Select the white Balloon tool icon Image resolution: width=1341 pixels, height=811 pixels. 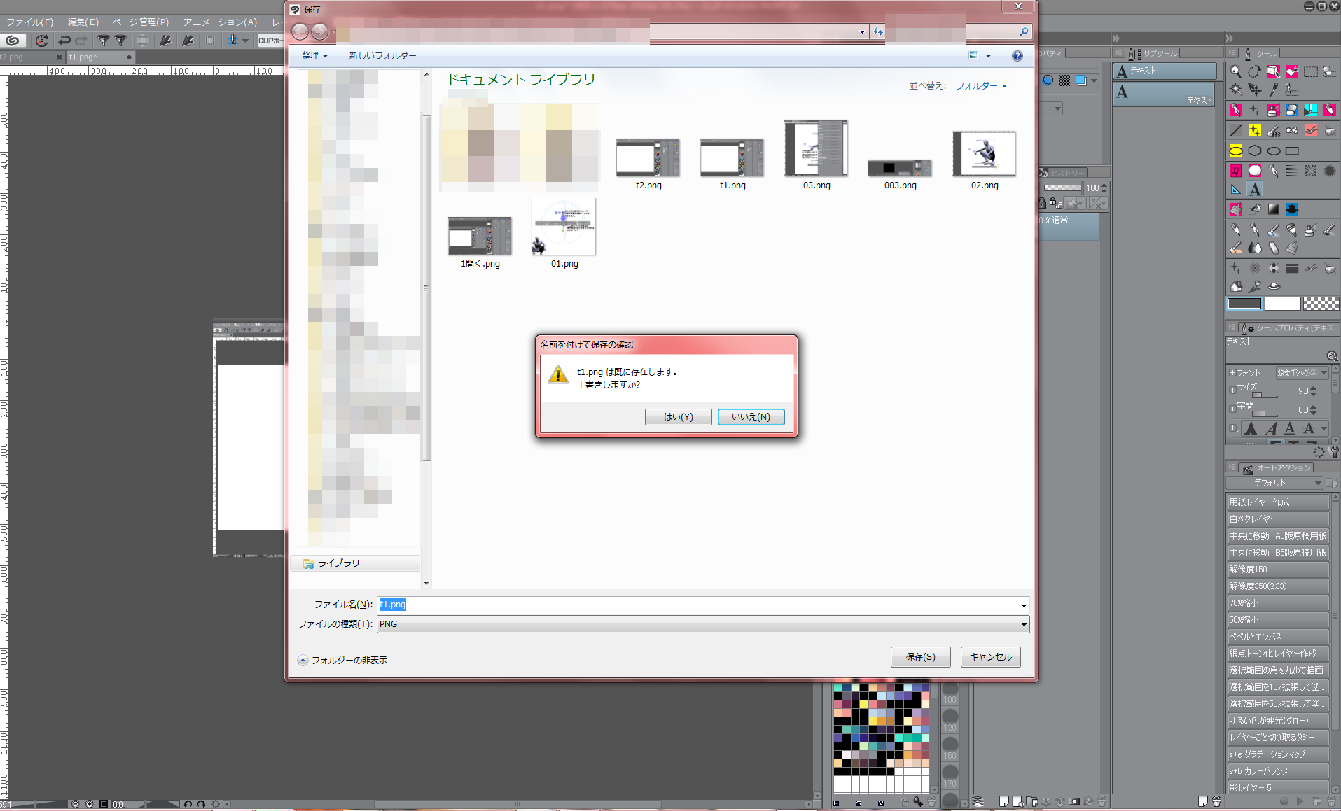[x=1255, y=170]
